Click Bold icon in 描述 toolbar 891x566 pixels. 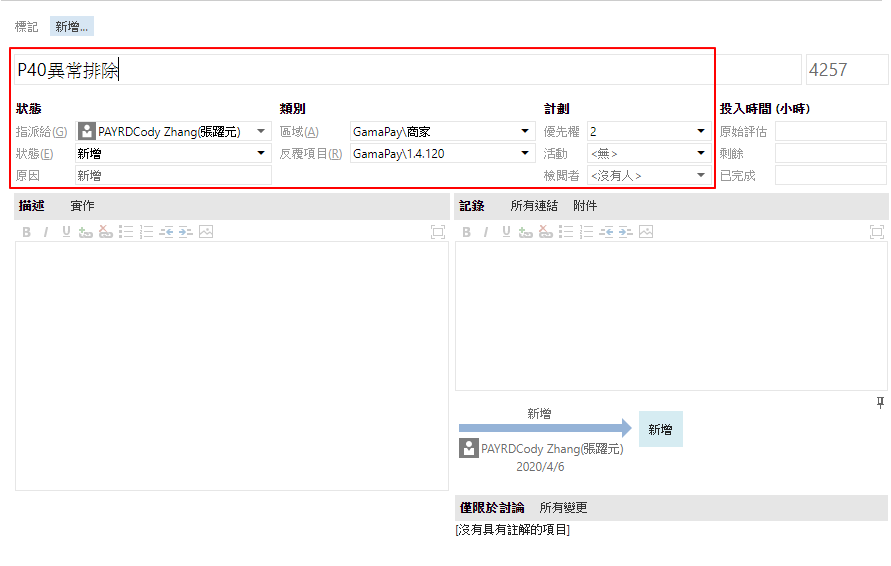[26, 232]
